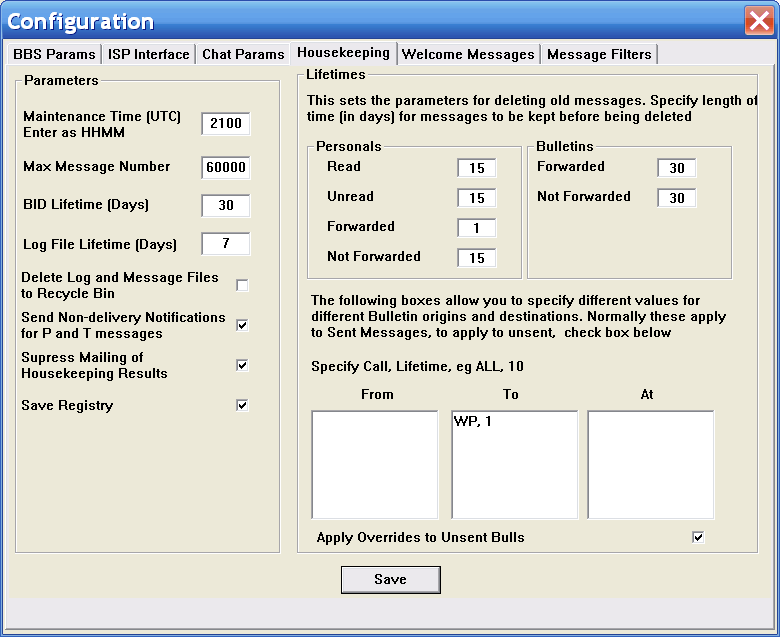Open the Message Filters tab
Viewport: 780px width, 637px height.
599,54
